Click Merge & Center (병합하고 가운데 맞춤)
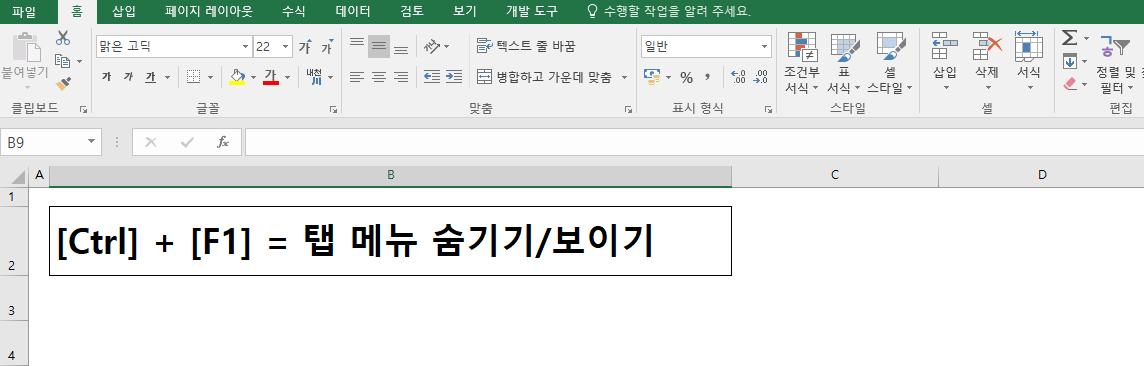Screen dimensions: 1144x366 [544, 77]
